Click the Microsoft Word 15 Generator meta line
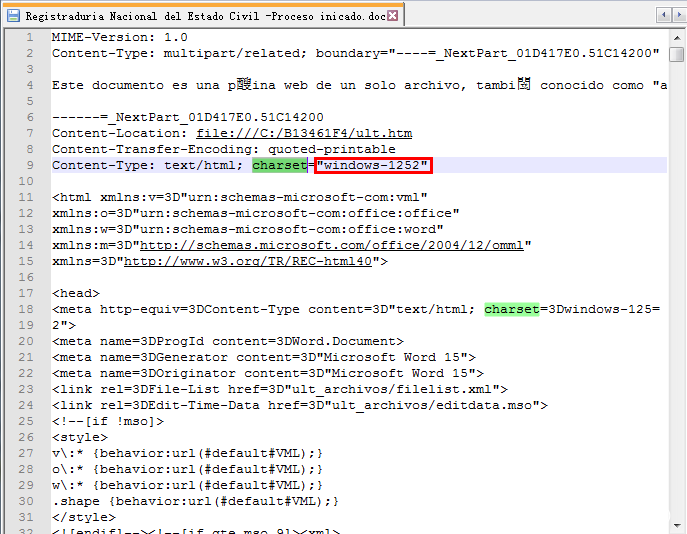 point(264,357)
